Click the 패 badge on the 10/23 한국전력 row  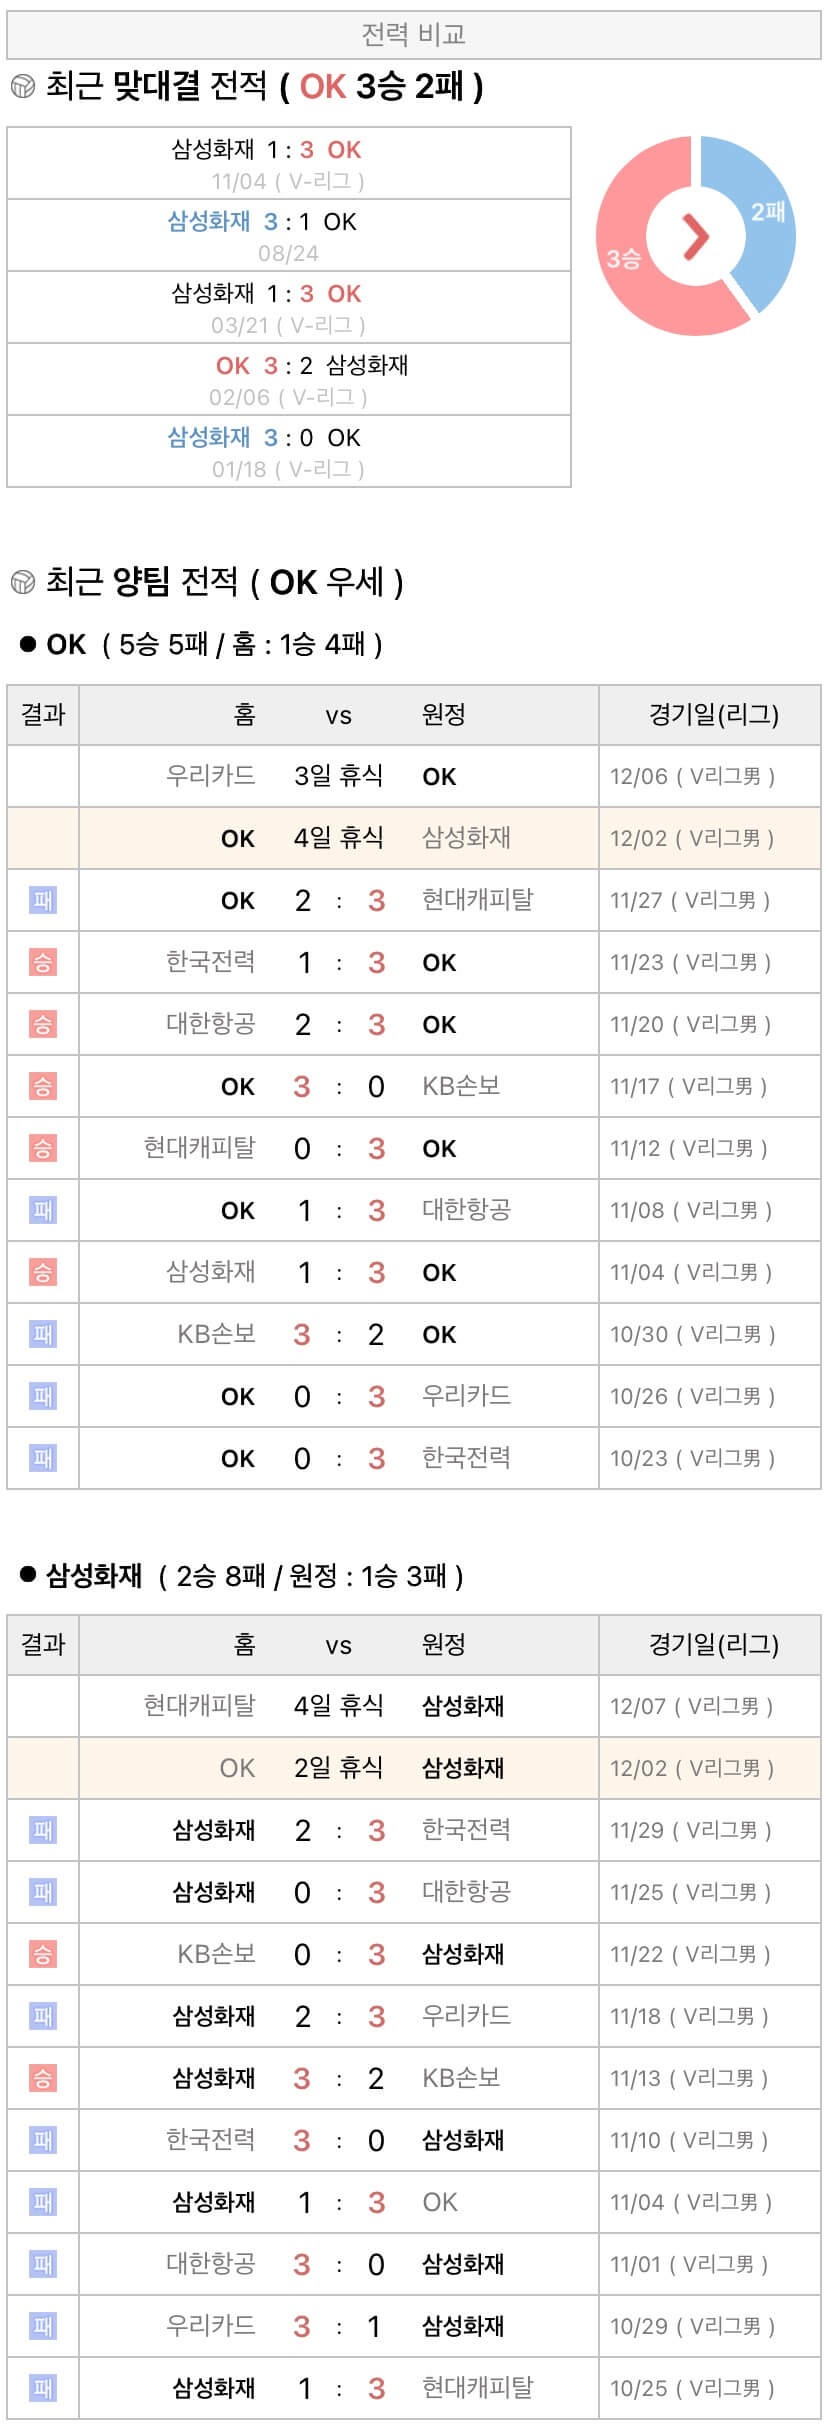tap(43, 1458)
